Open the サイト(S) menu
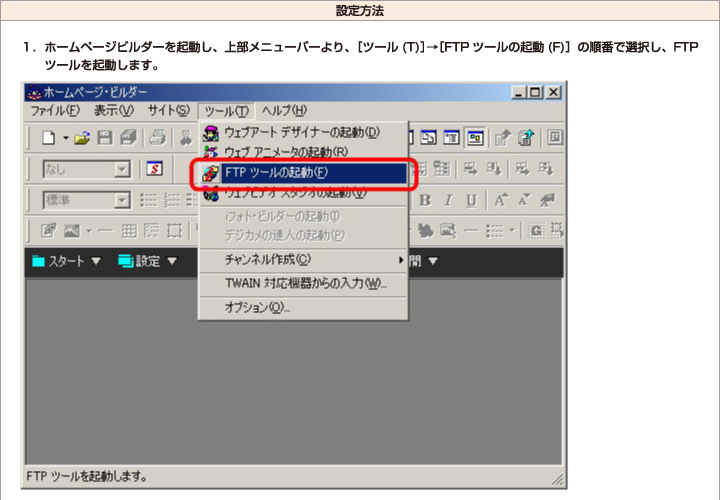The height and width of the screenshot is (500, 720). point(169,111)
